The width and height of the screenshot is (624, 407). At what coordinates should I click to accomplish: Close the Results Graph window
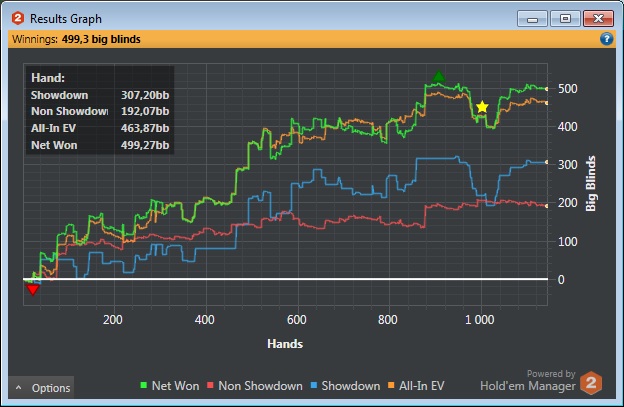point(598,19)
